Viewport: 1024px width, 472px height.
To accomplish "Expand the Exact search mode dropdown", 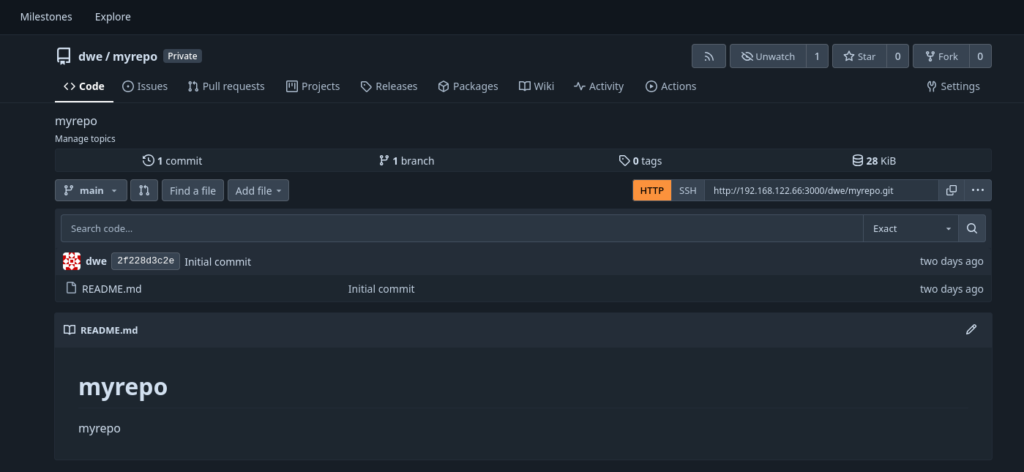I will point(911,228).
